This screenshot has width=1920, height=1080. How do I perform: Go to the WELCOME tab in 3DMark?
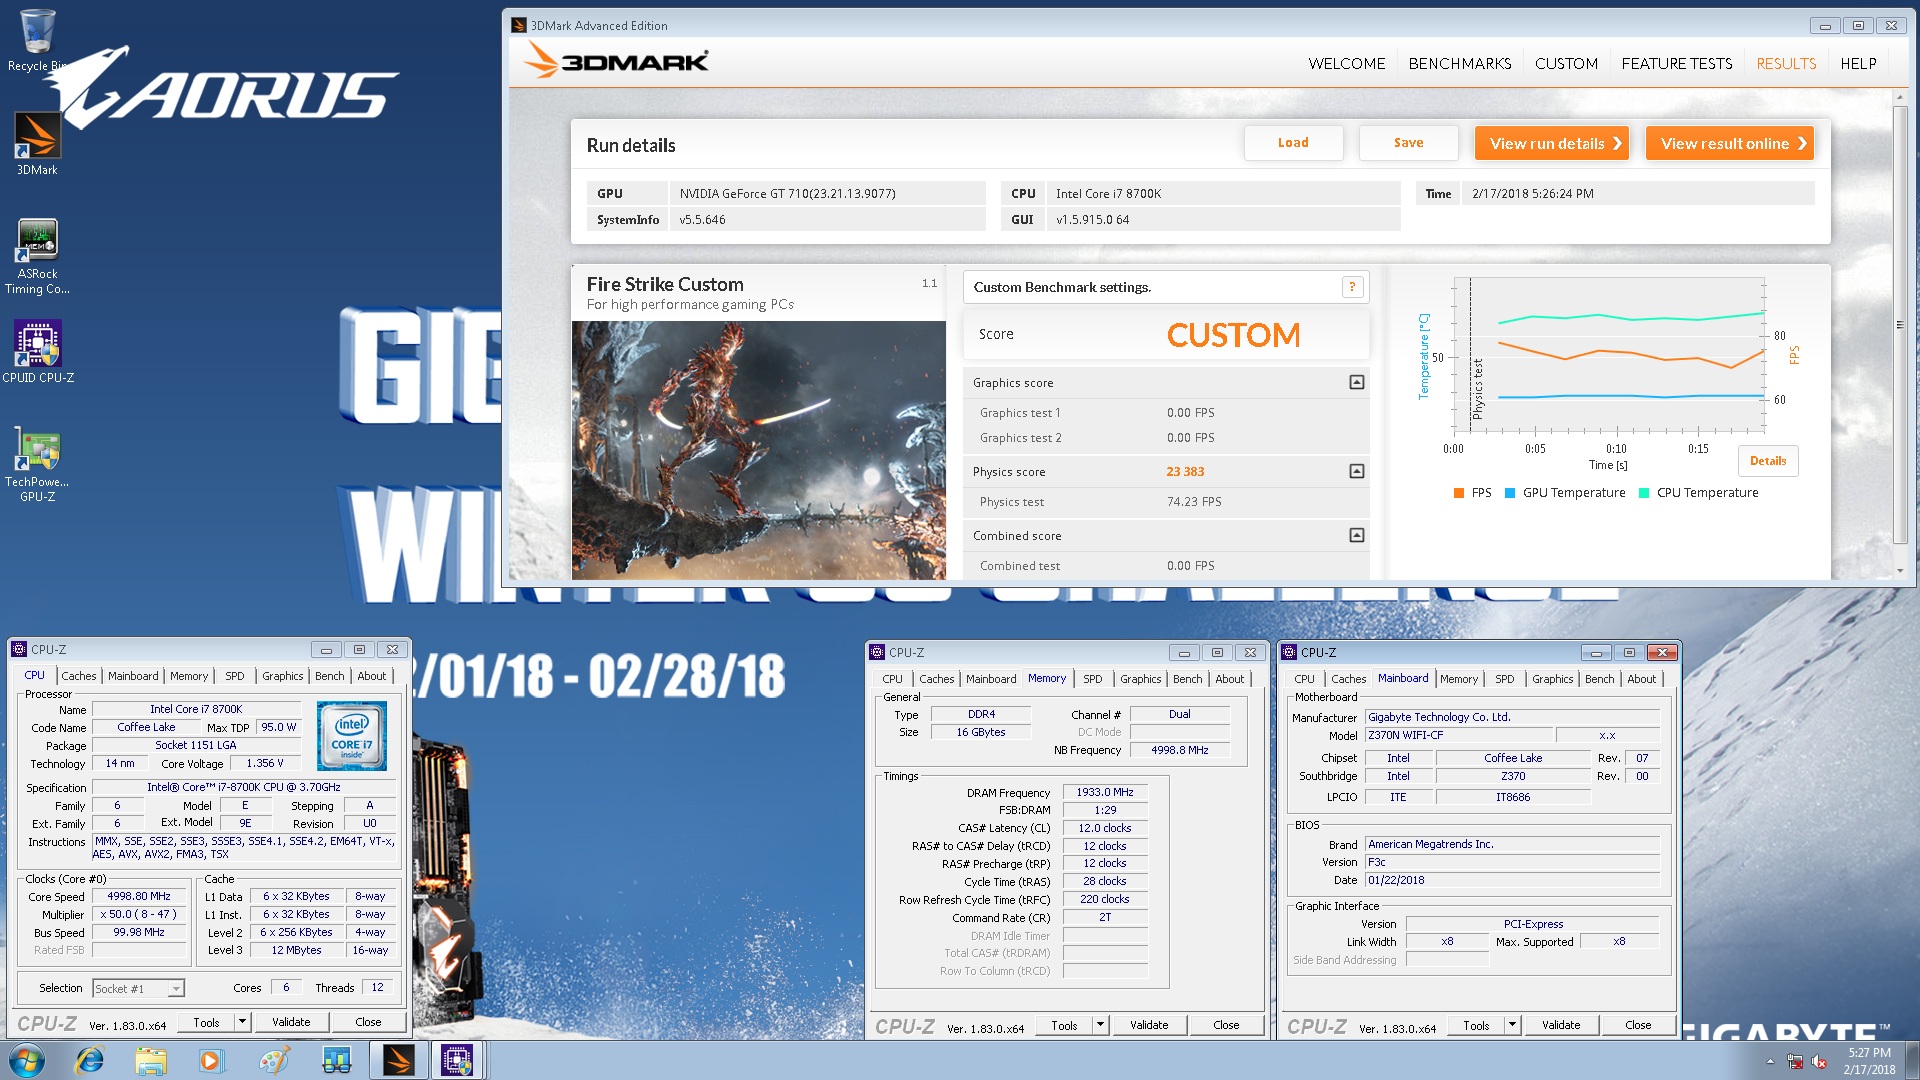pos(1346,63)
